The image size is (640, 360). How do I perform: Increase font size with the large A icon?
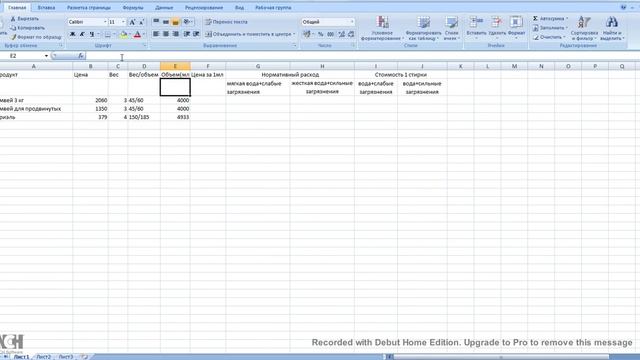coord(132,22)
